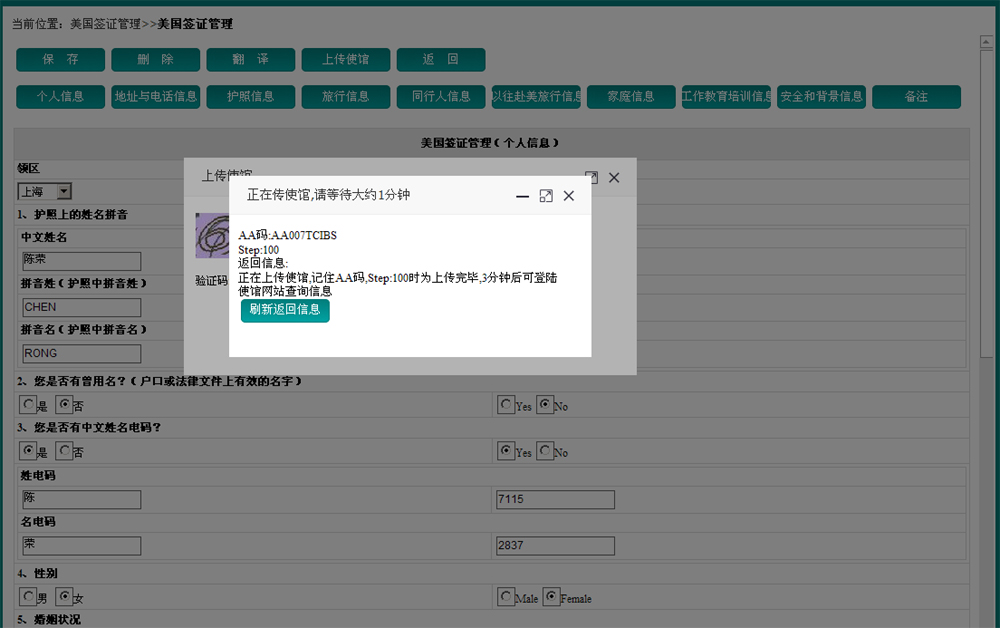Click the captcha image thumbnail

[212, 236]
